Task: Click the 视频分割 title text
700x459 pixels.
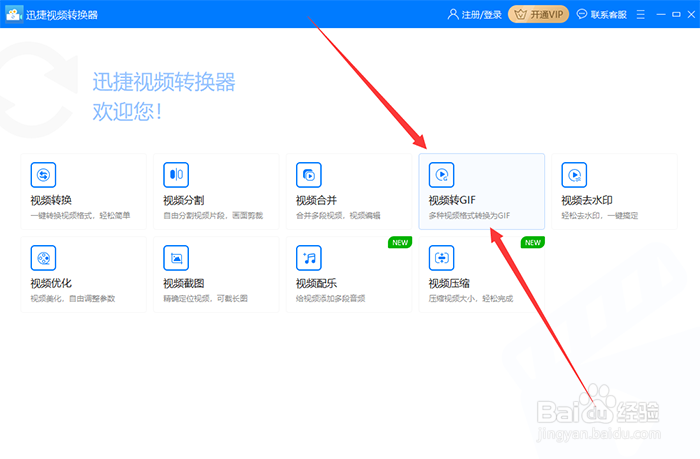Action: click(183, 200)
